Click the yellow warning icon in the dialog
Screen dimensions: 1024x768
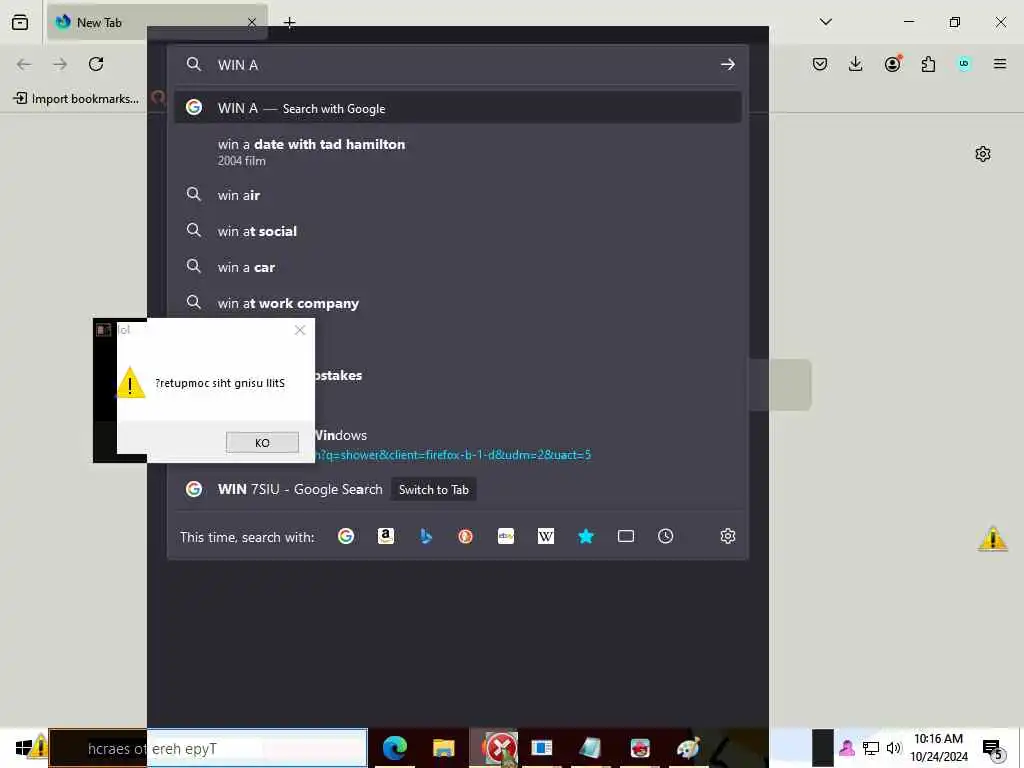click(x=131, y=383)
